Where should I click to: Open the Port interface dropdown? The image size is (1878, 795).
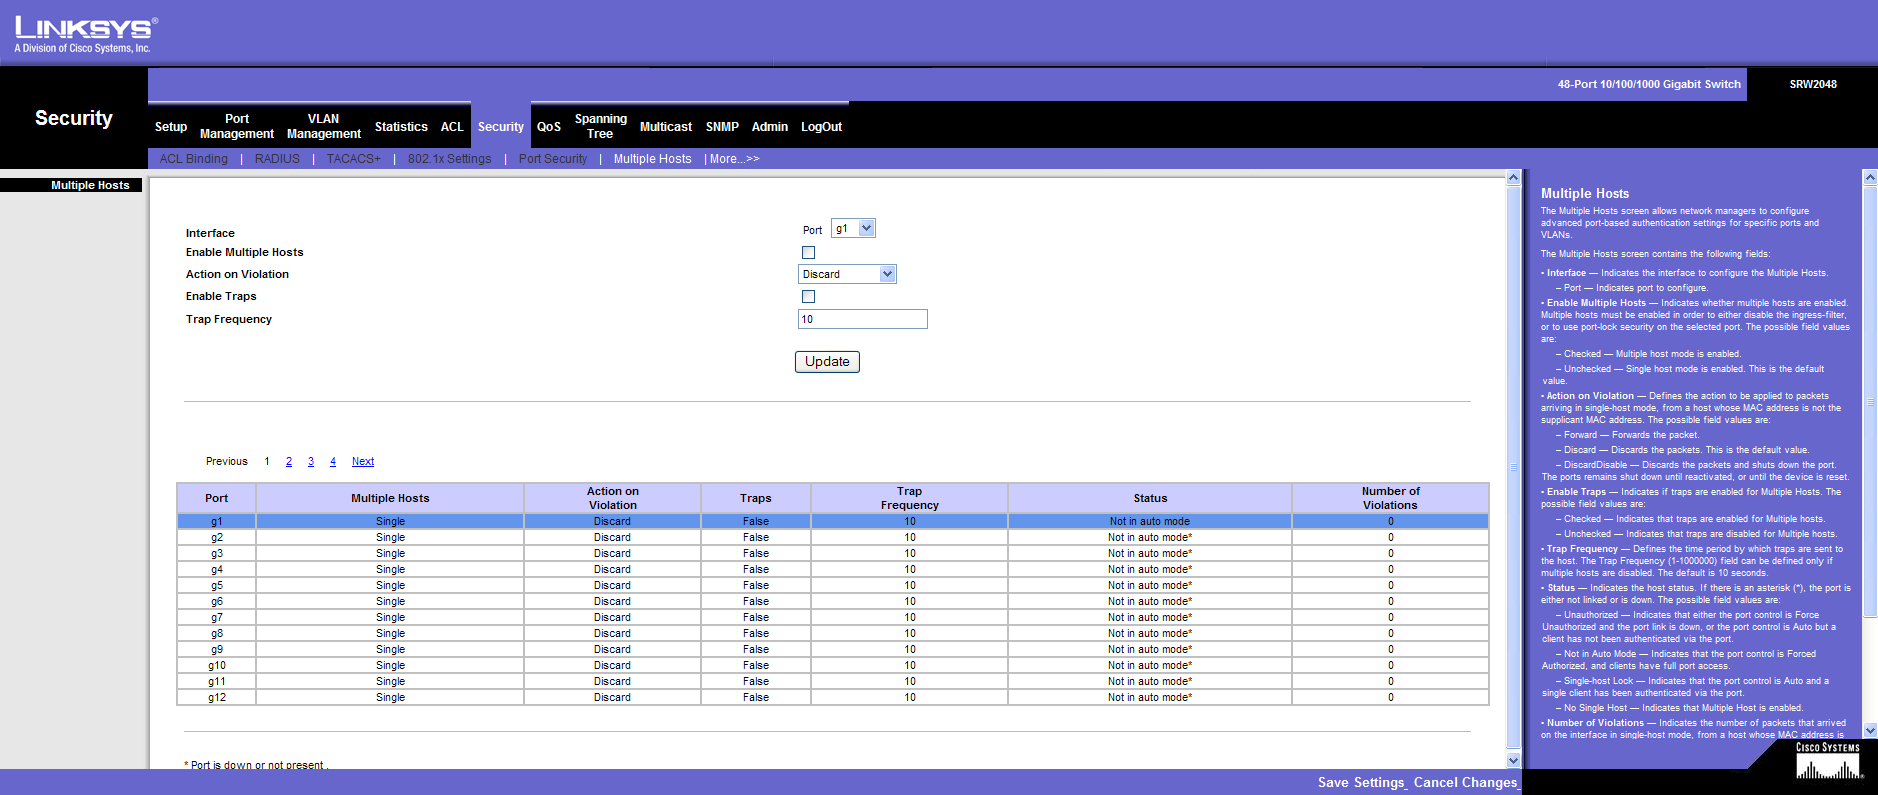coord(853,229)
